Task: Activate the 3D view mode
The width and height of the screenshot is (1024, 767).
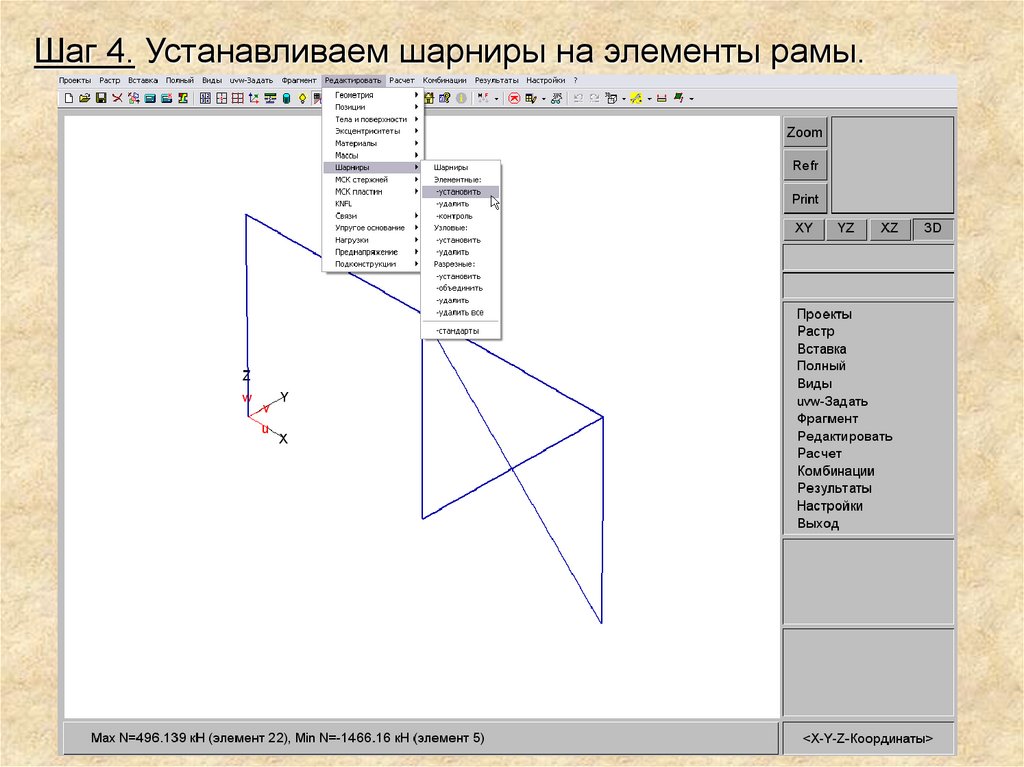Action: 933,228
